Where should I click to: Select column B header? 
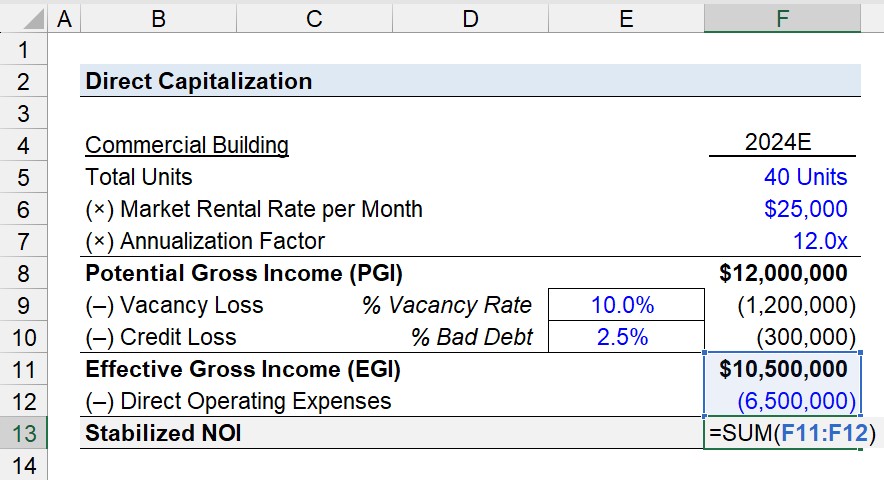tap(158, 19)
